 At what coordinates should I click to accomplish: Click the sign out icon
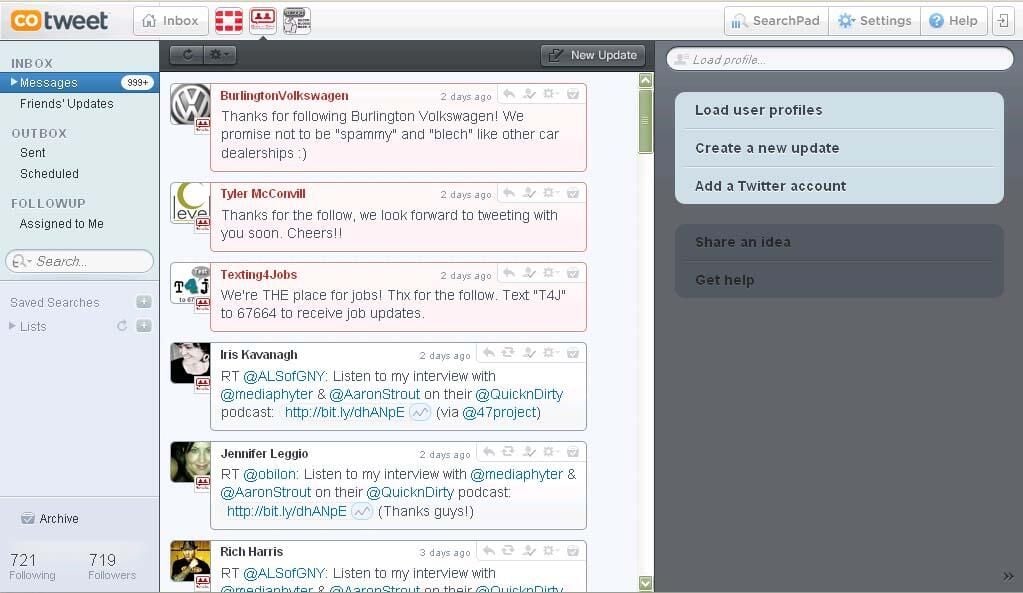(1003, 21)
